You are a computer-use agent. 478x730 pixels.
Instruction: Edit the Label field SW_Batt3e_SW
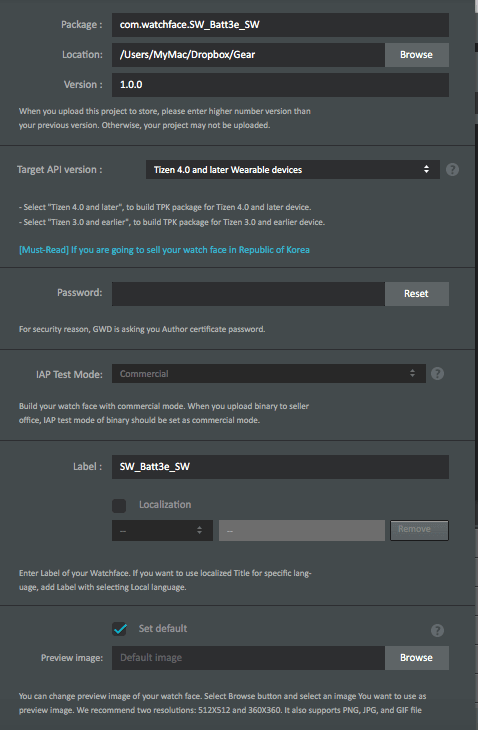point(280,467)
